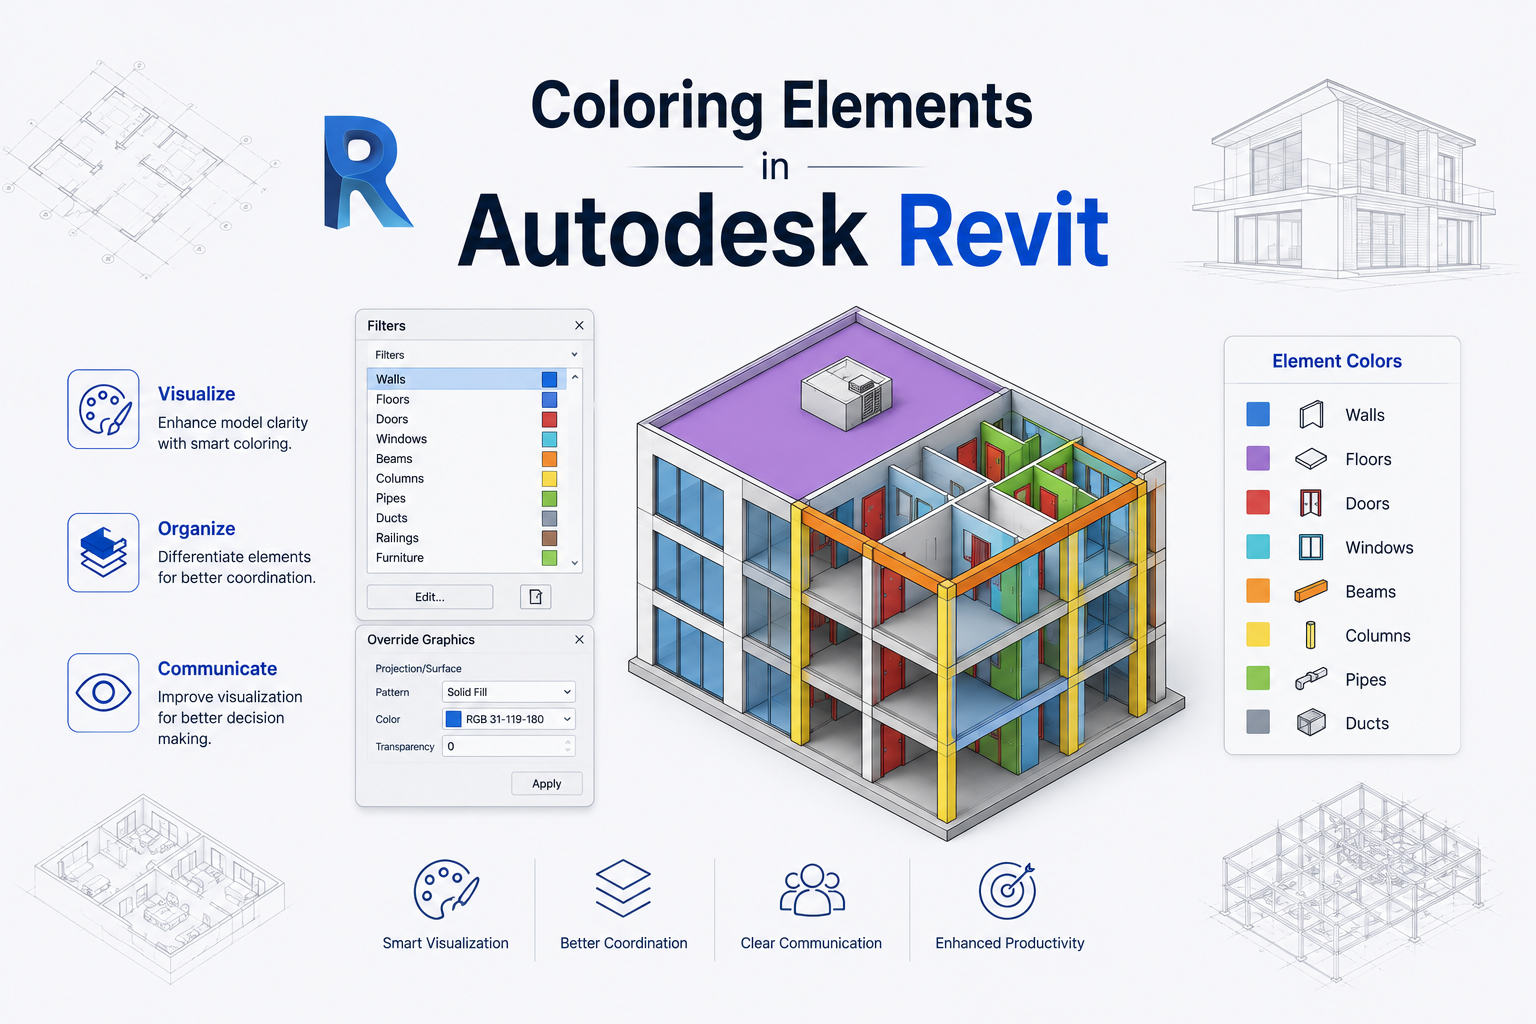Close the Override Graphics panel

(579, 639)
